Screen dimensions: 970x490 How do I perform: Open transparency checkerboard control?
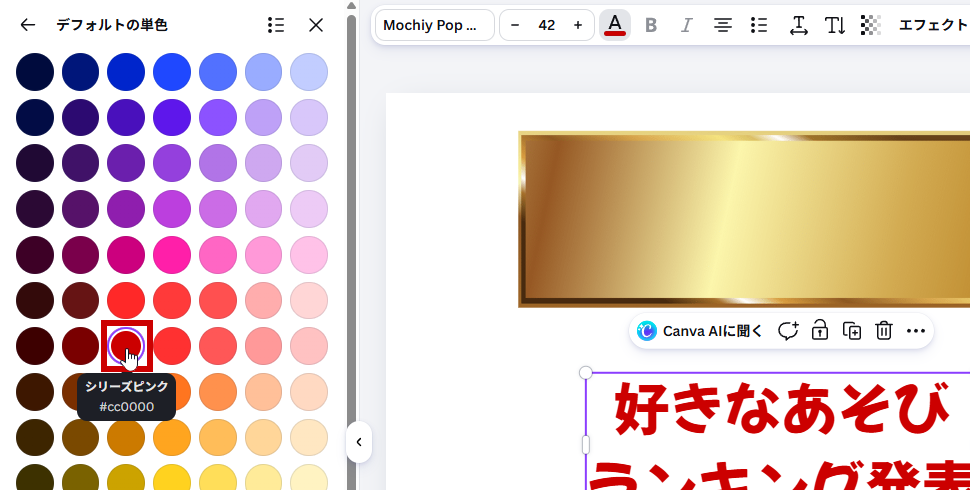tap(870, 25)
